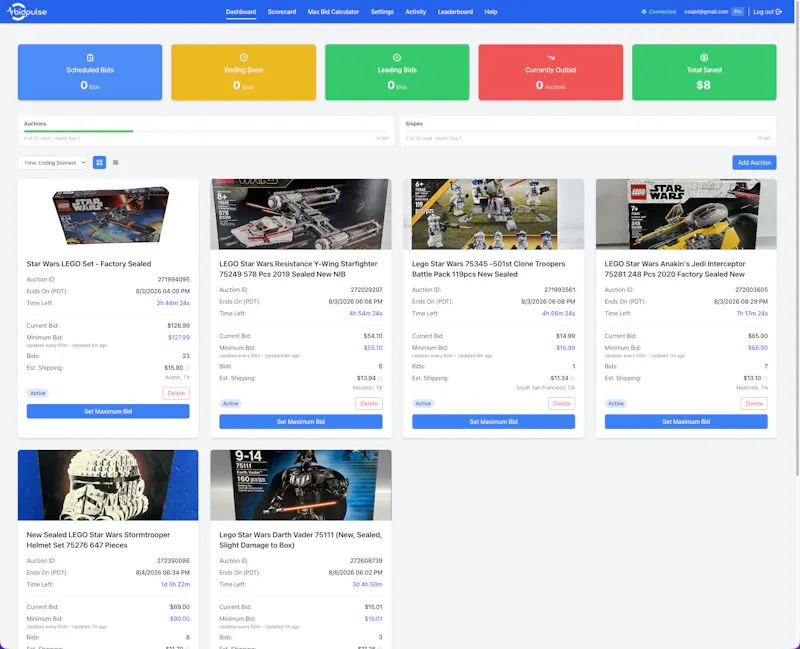Click the Stormtrooper Helmet Set 75276 title
Viewport: 800px width, 649px height.
pos(98,540)
